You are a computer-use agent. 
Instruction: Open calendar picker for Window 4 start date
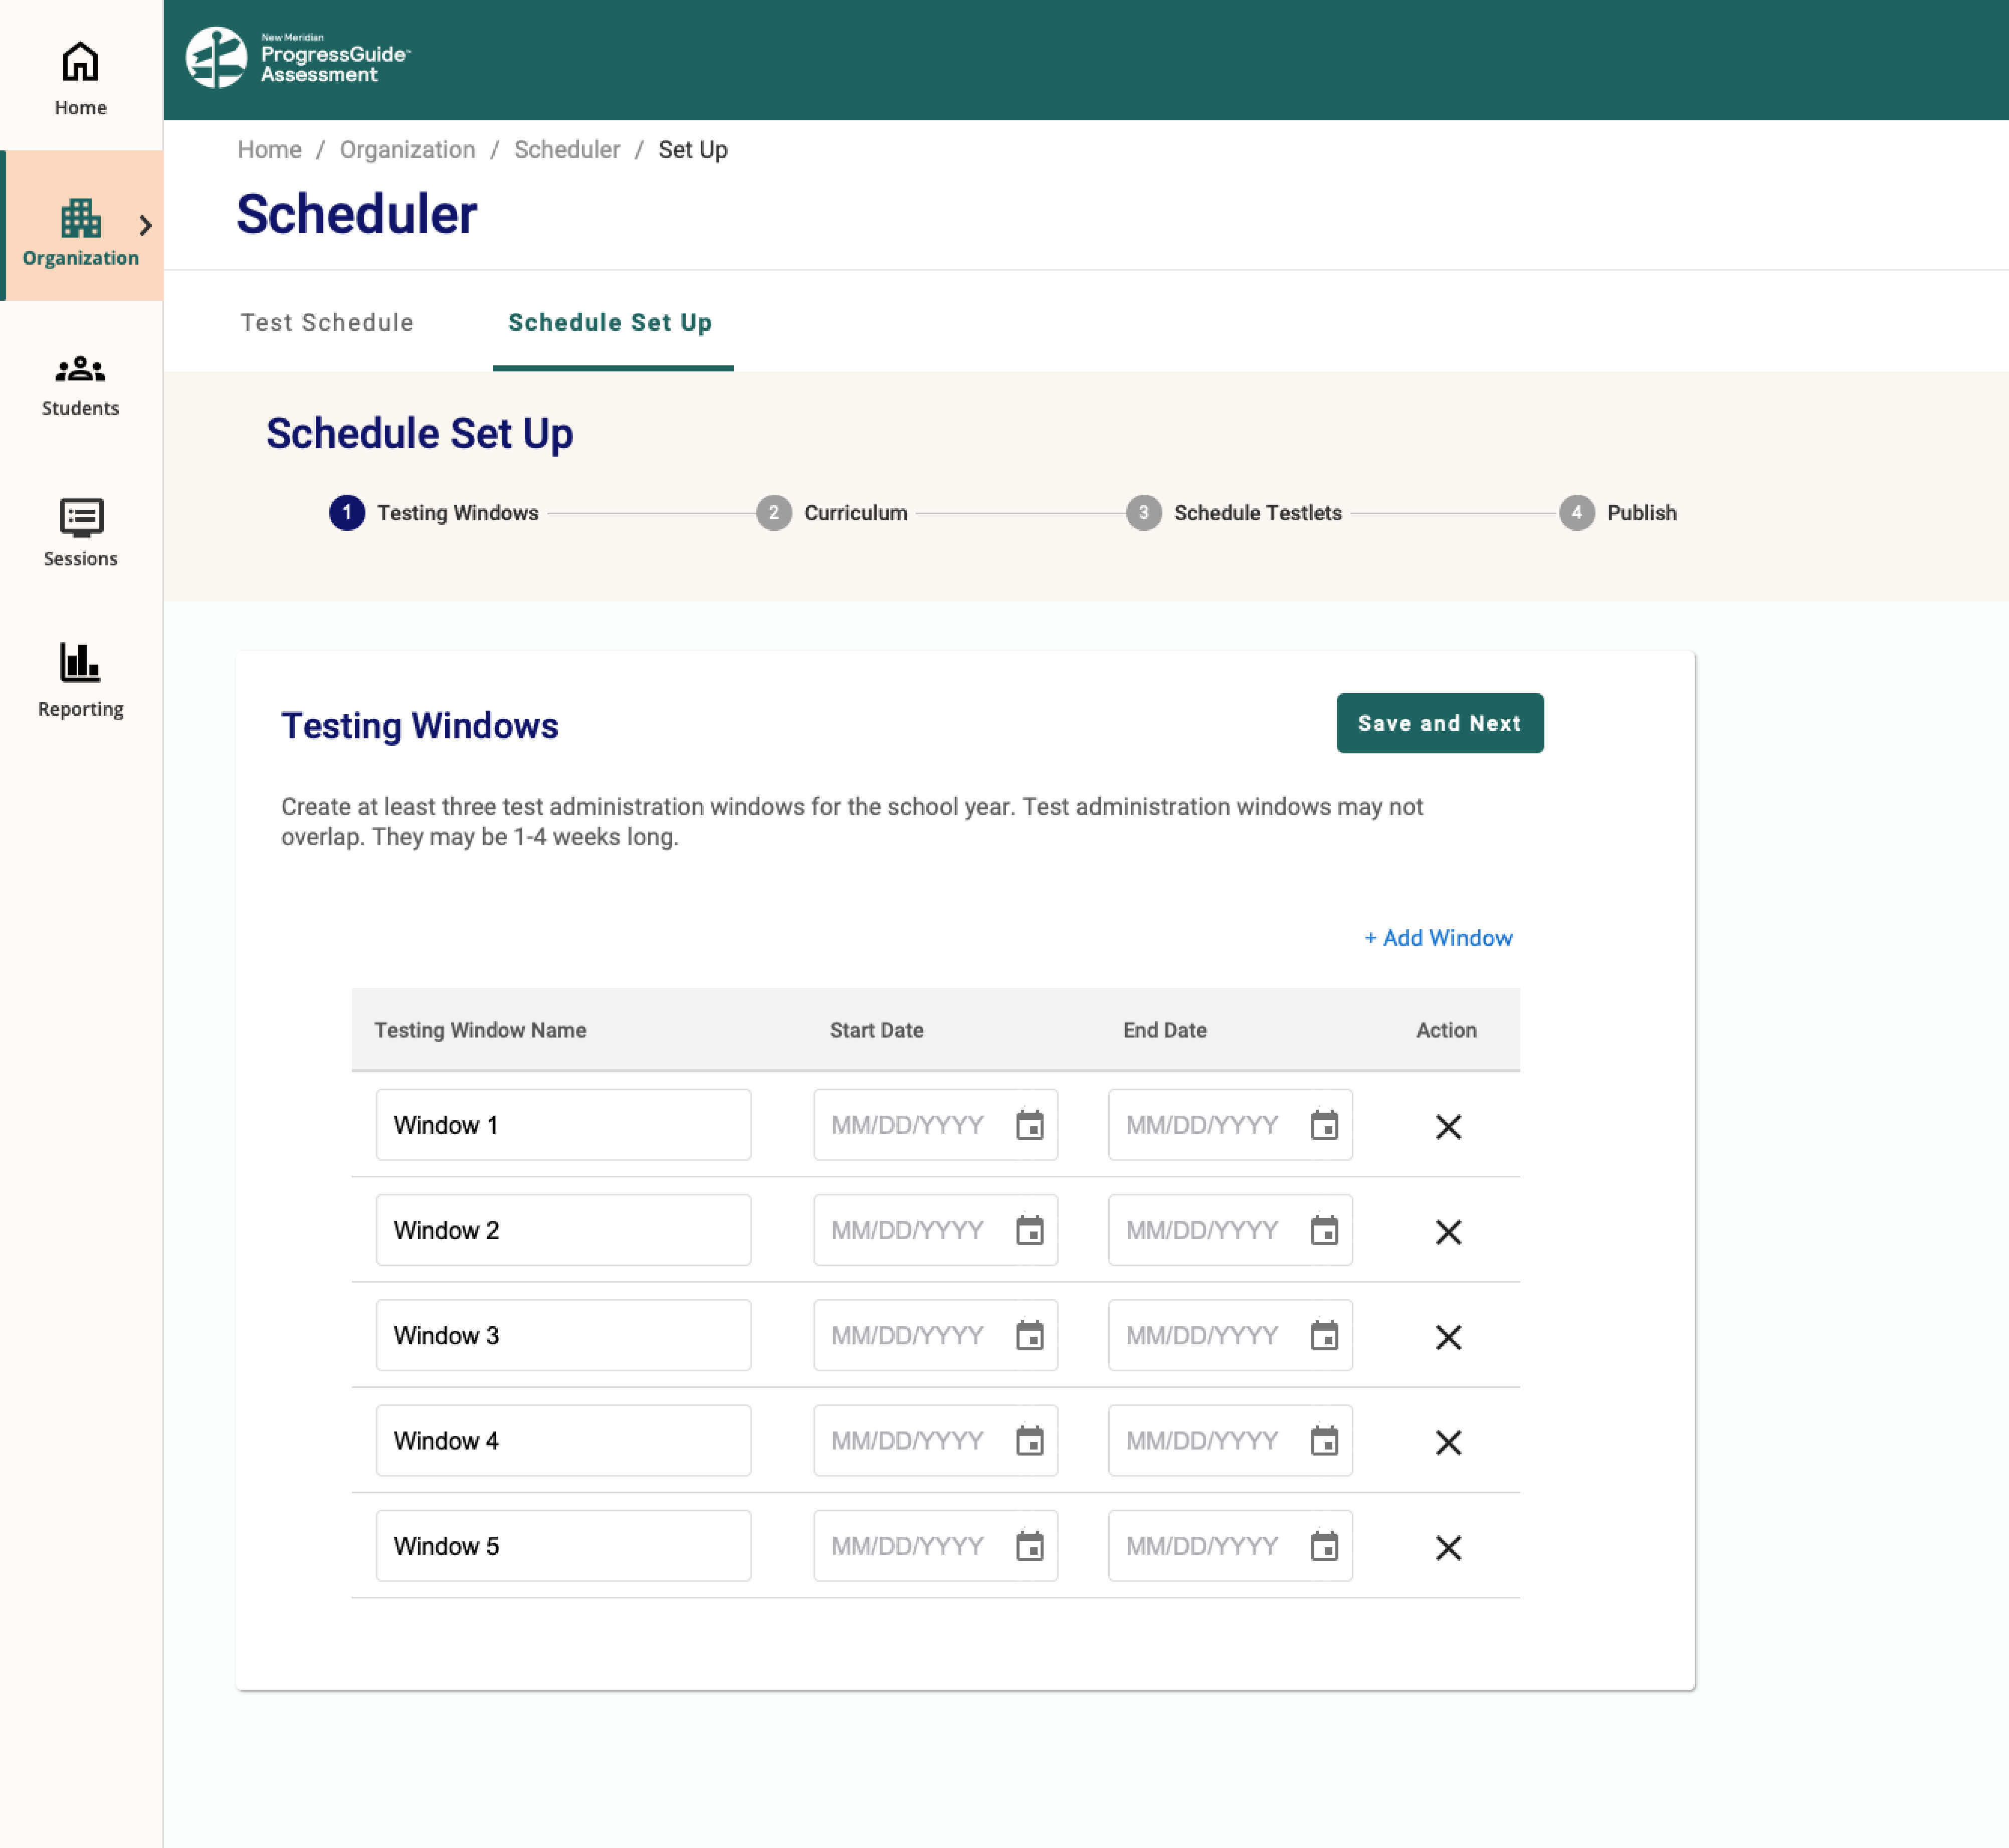click(1029, 1441)
